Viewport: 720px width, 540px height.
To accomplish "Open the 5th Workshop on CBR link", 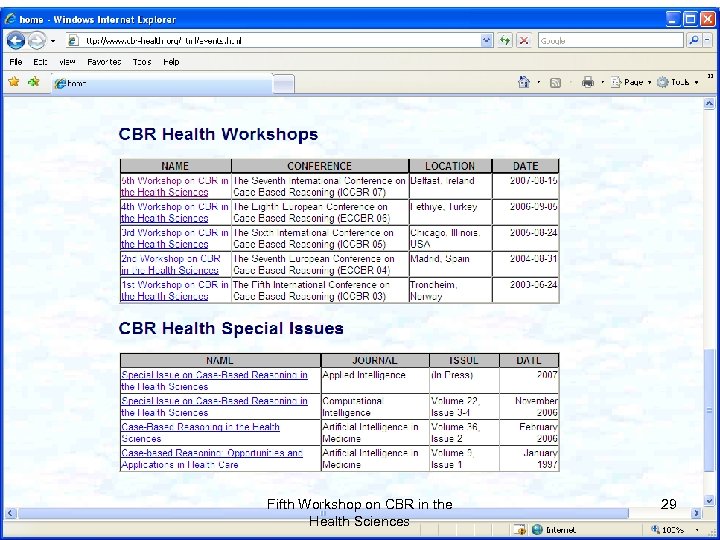I will [174, 186].
